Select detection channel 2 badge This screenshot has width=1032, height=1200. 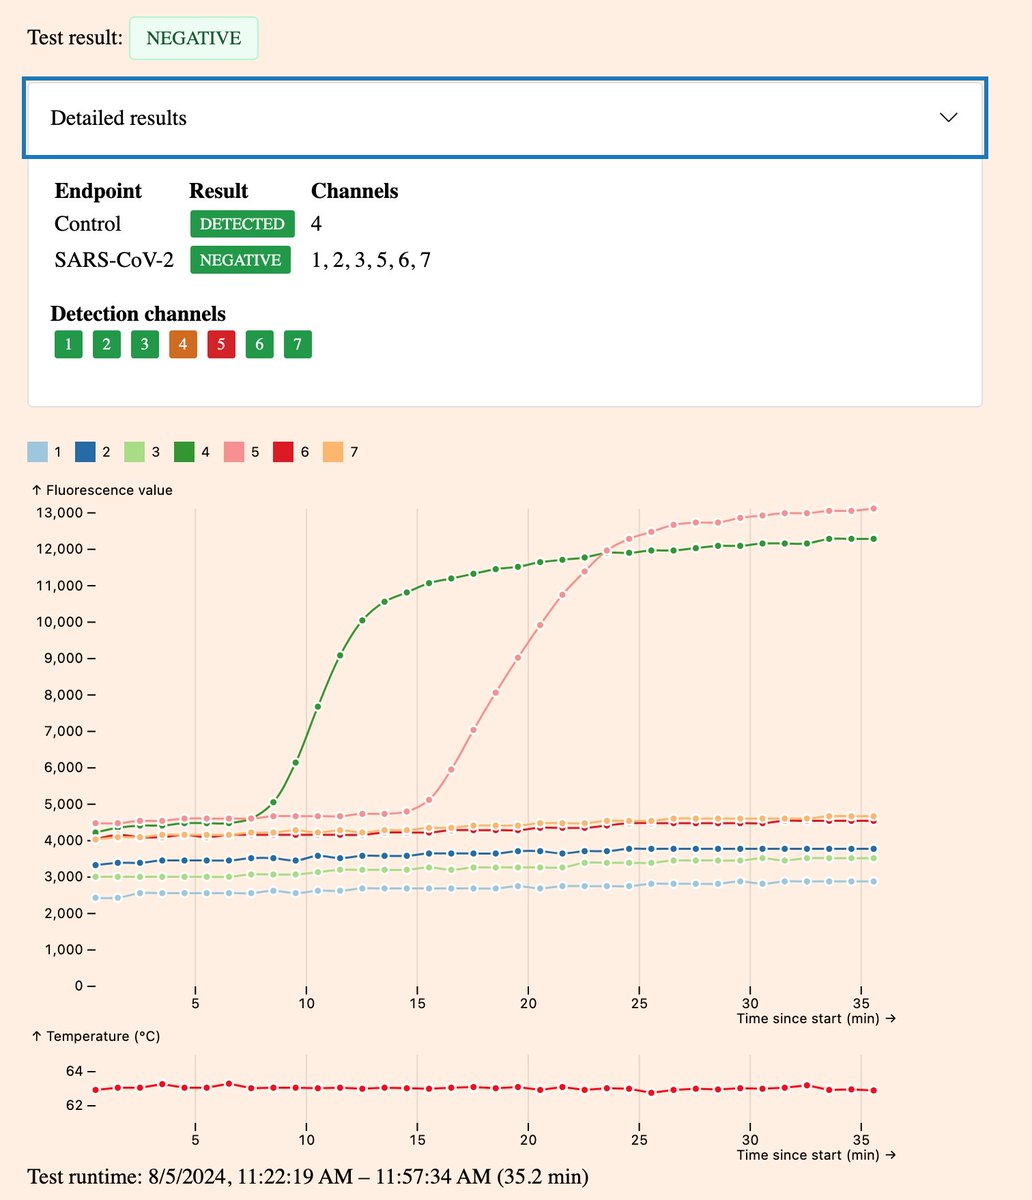pos(107,345)
